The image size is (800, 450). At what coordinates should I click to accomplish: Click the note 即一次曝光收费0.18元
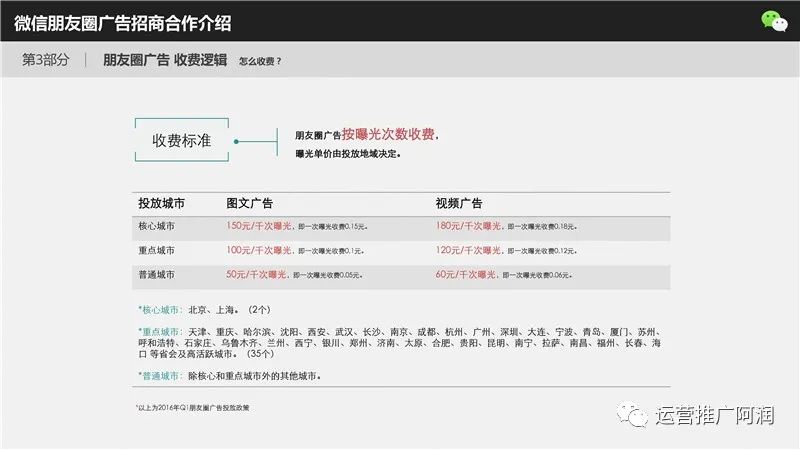(x=542, y=227)
